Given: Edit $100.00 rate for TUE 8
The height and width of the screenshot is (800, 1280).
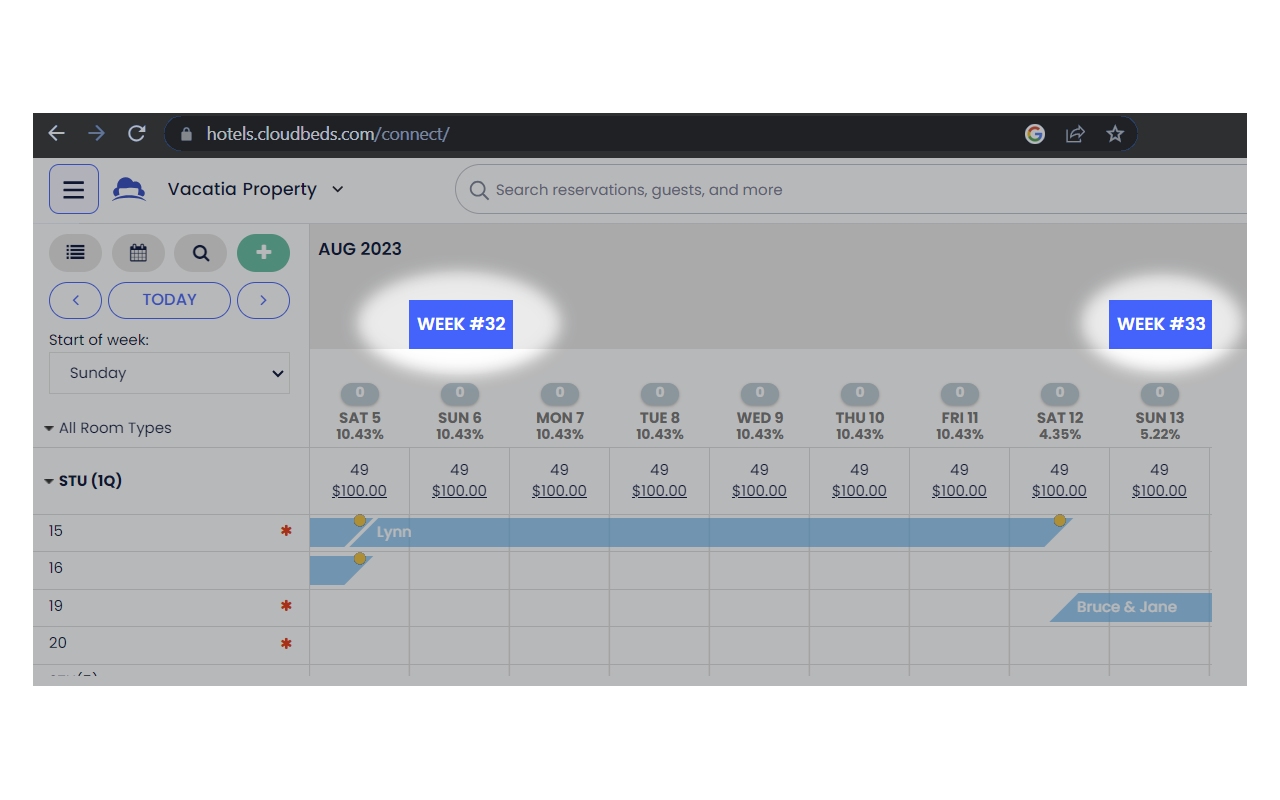Looking at the screenshot, I should pyautogui.click(x=659, y=491).
